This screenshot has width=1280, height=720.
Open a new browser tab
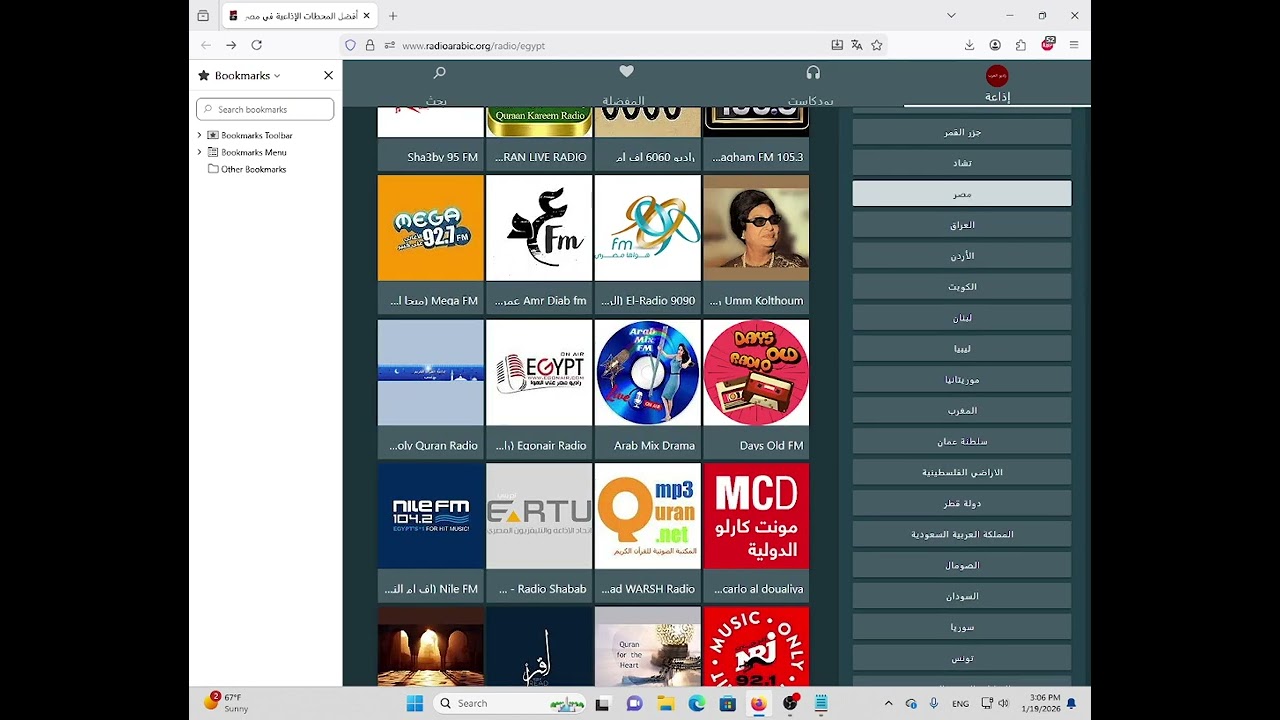click(x=393, y=15)
